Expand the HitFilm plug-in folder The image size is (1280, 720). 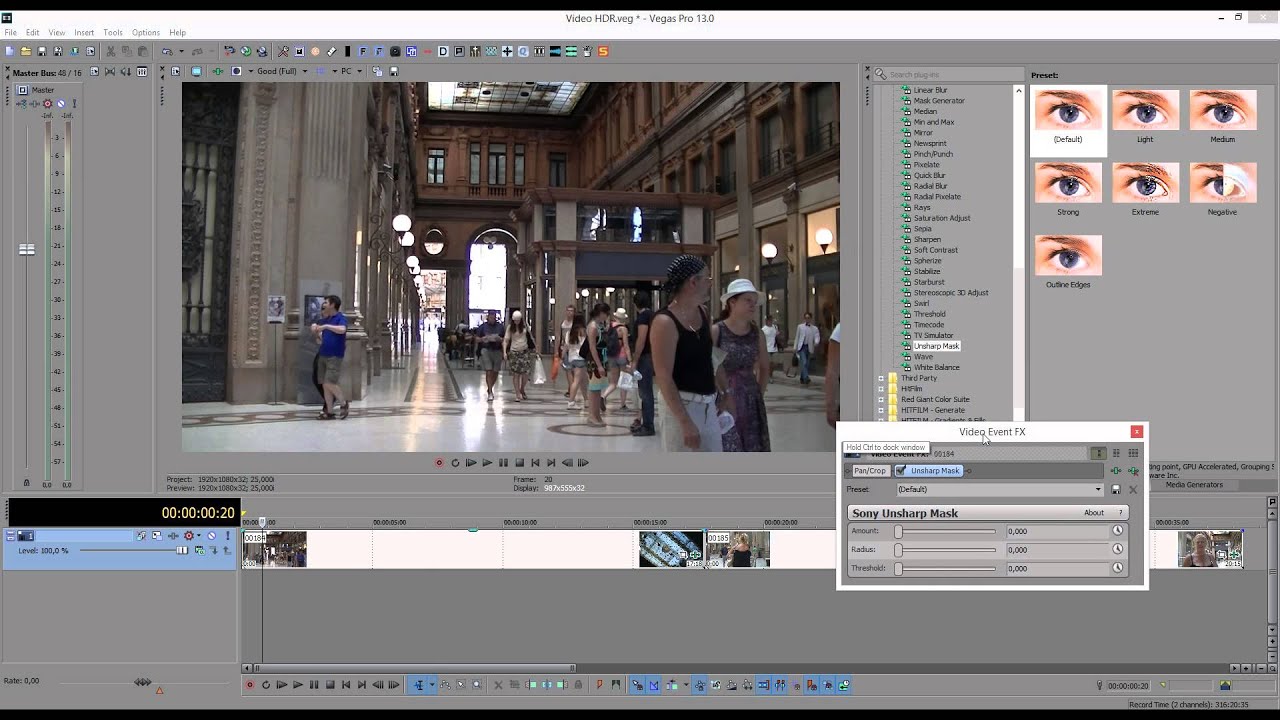point(881,389)
